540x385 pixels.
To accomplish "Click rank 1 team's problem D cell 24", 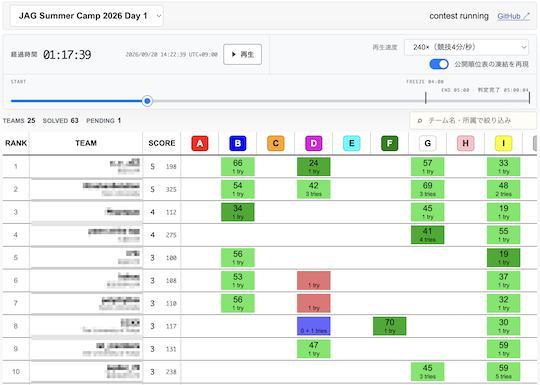I will [x=314, y=167].
